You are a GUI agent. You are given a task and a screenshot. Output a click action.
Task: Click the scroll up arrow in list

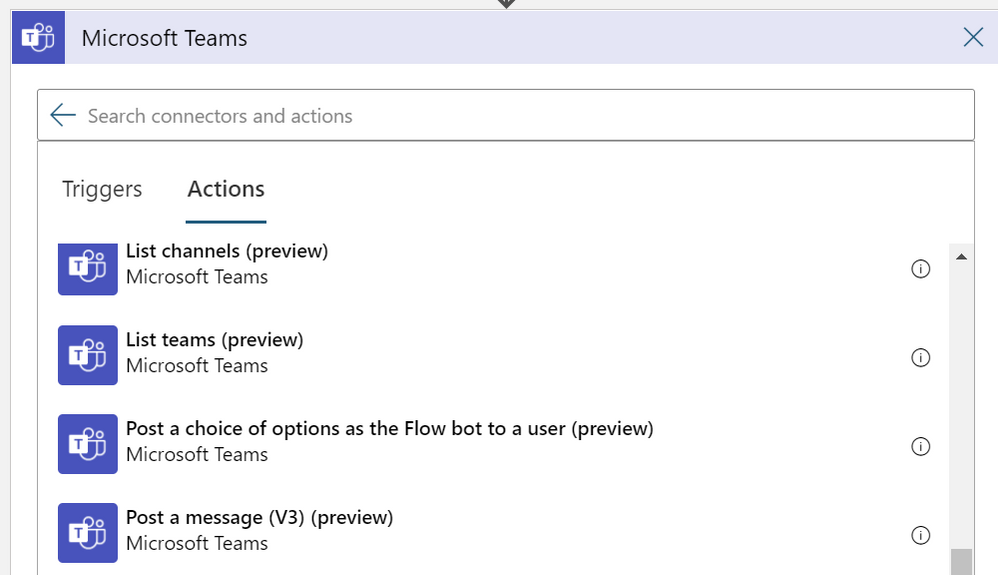[x=961, y=257]
